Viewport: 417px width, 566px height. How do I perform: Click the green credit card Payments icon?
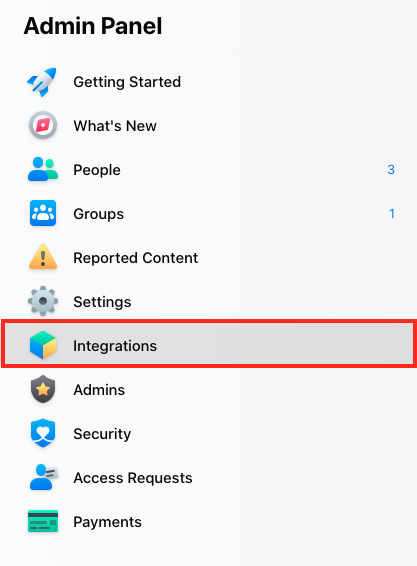coord(43,521)
